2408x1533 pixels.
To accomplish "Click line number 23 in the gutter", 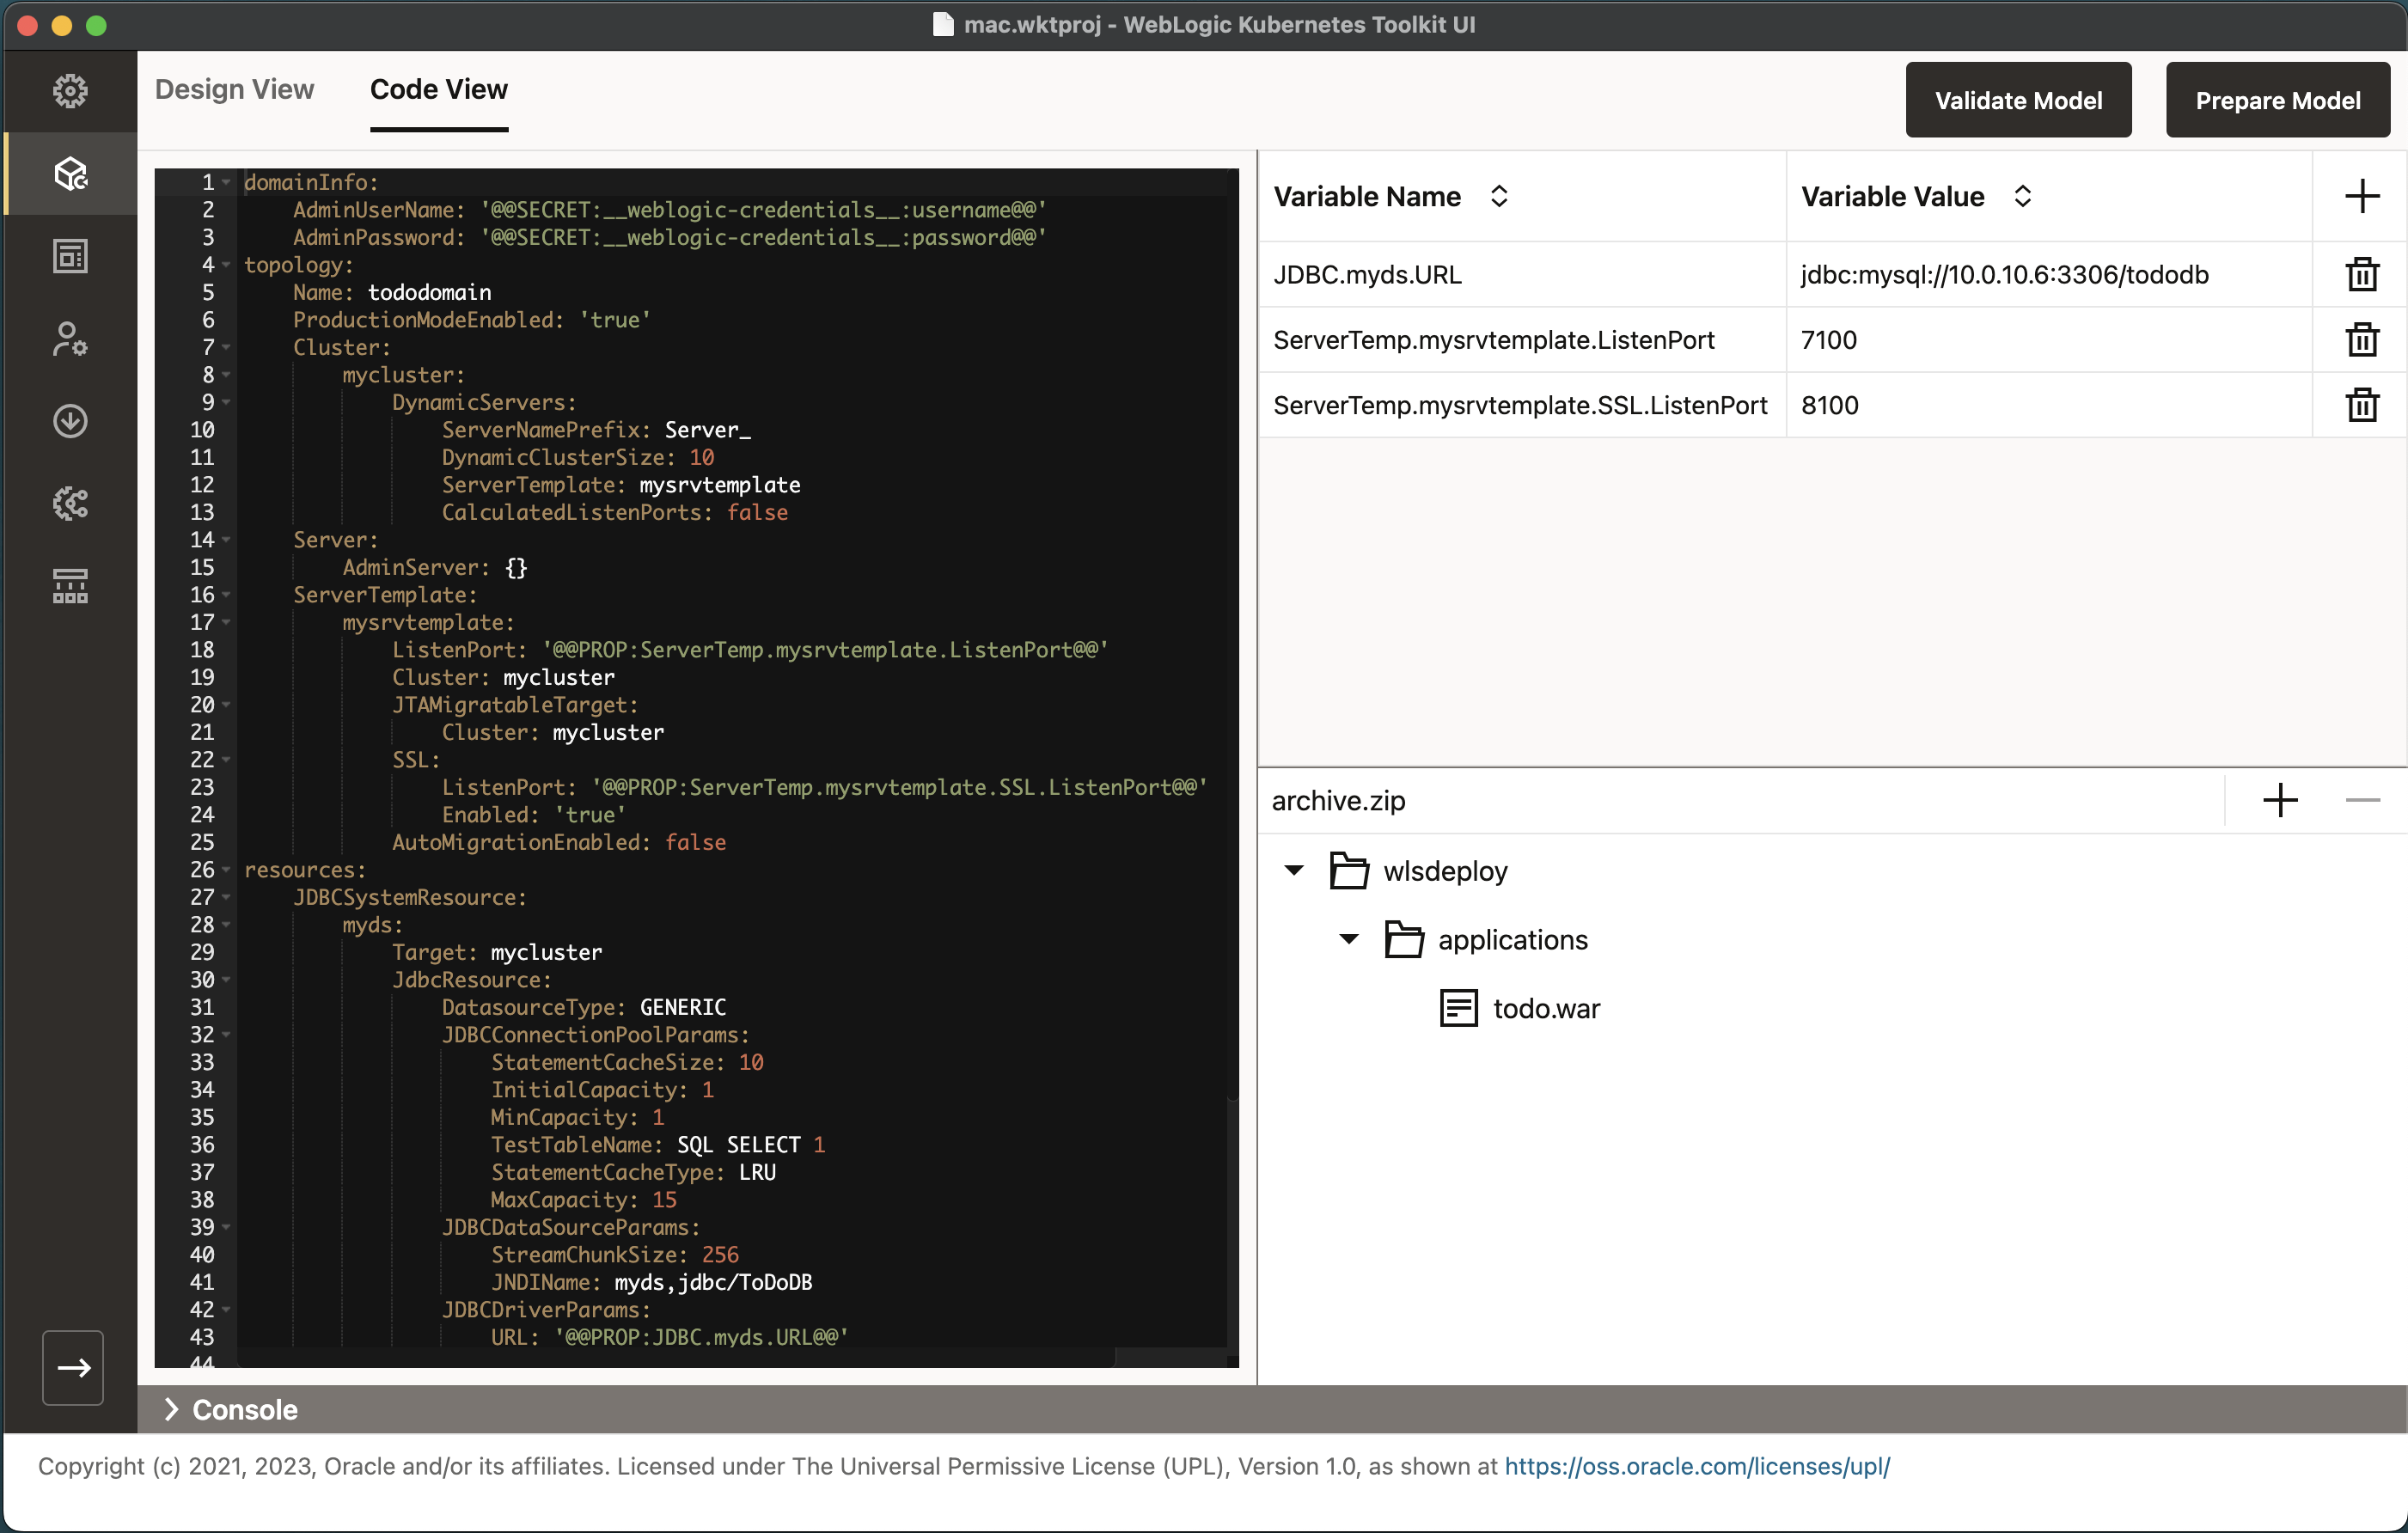I will click(x=201, y=787).
